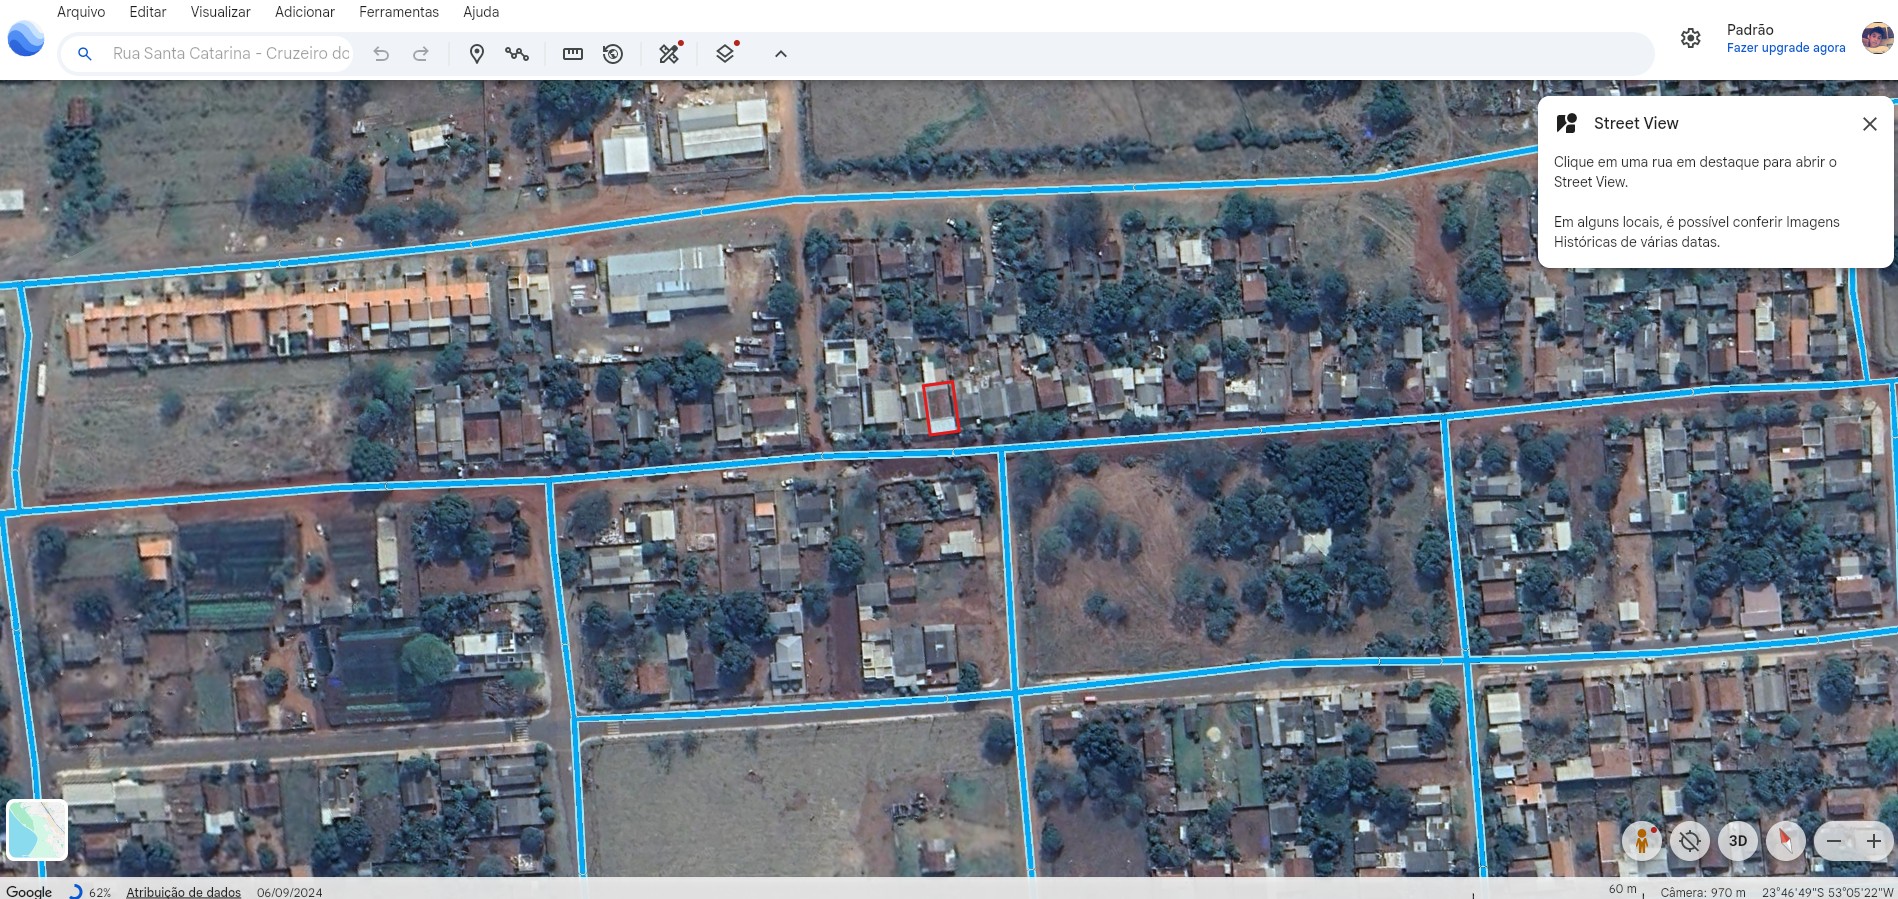The image size is (1898, 899).
Task: Open the Ferramentas menu
Action: [399, 12]
